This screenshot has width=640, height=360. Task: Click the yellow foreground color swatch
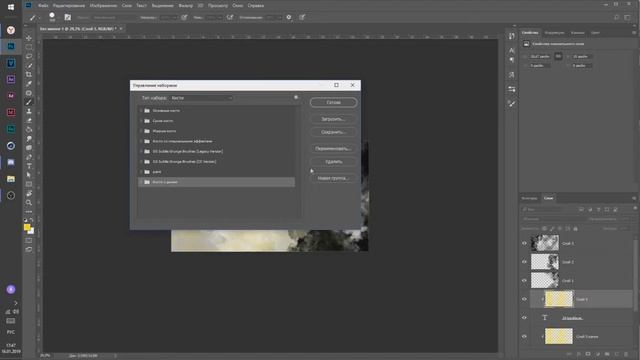coord(27,227)
